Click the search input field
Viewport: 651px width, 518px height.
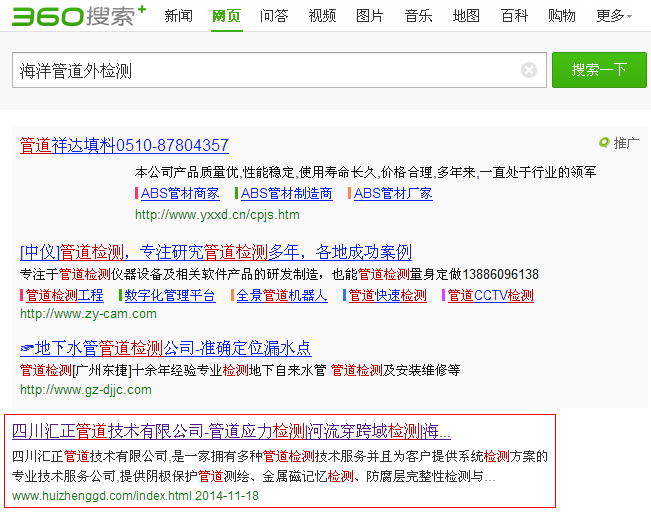coord(265,70)
